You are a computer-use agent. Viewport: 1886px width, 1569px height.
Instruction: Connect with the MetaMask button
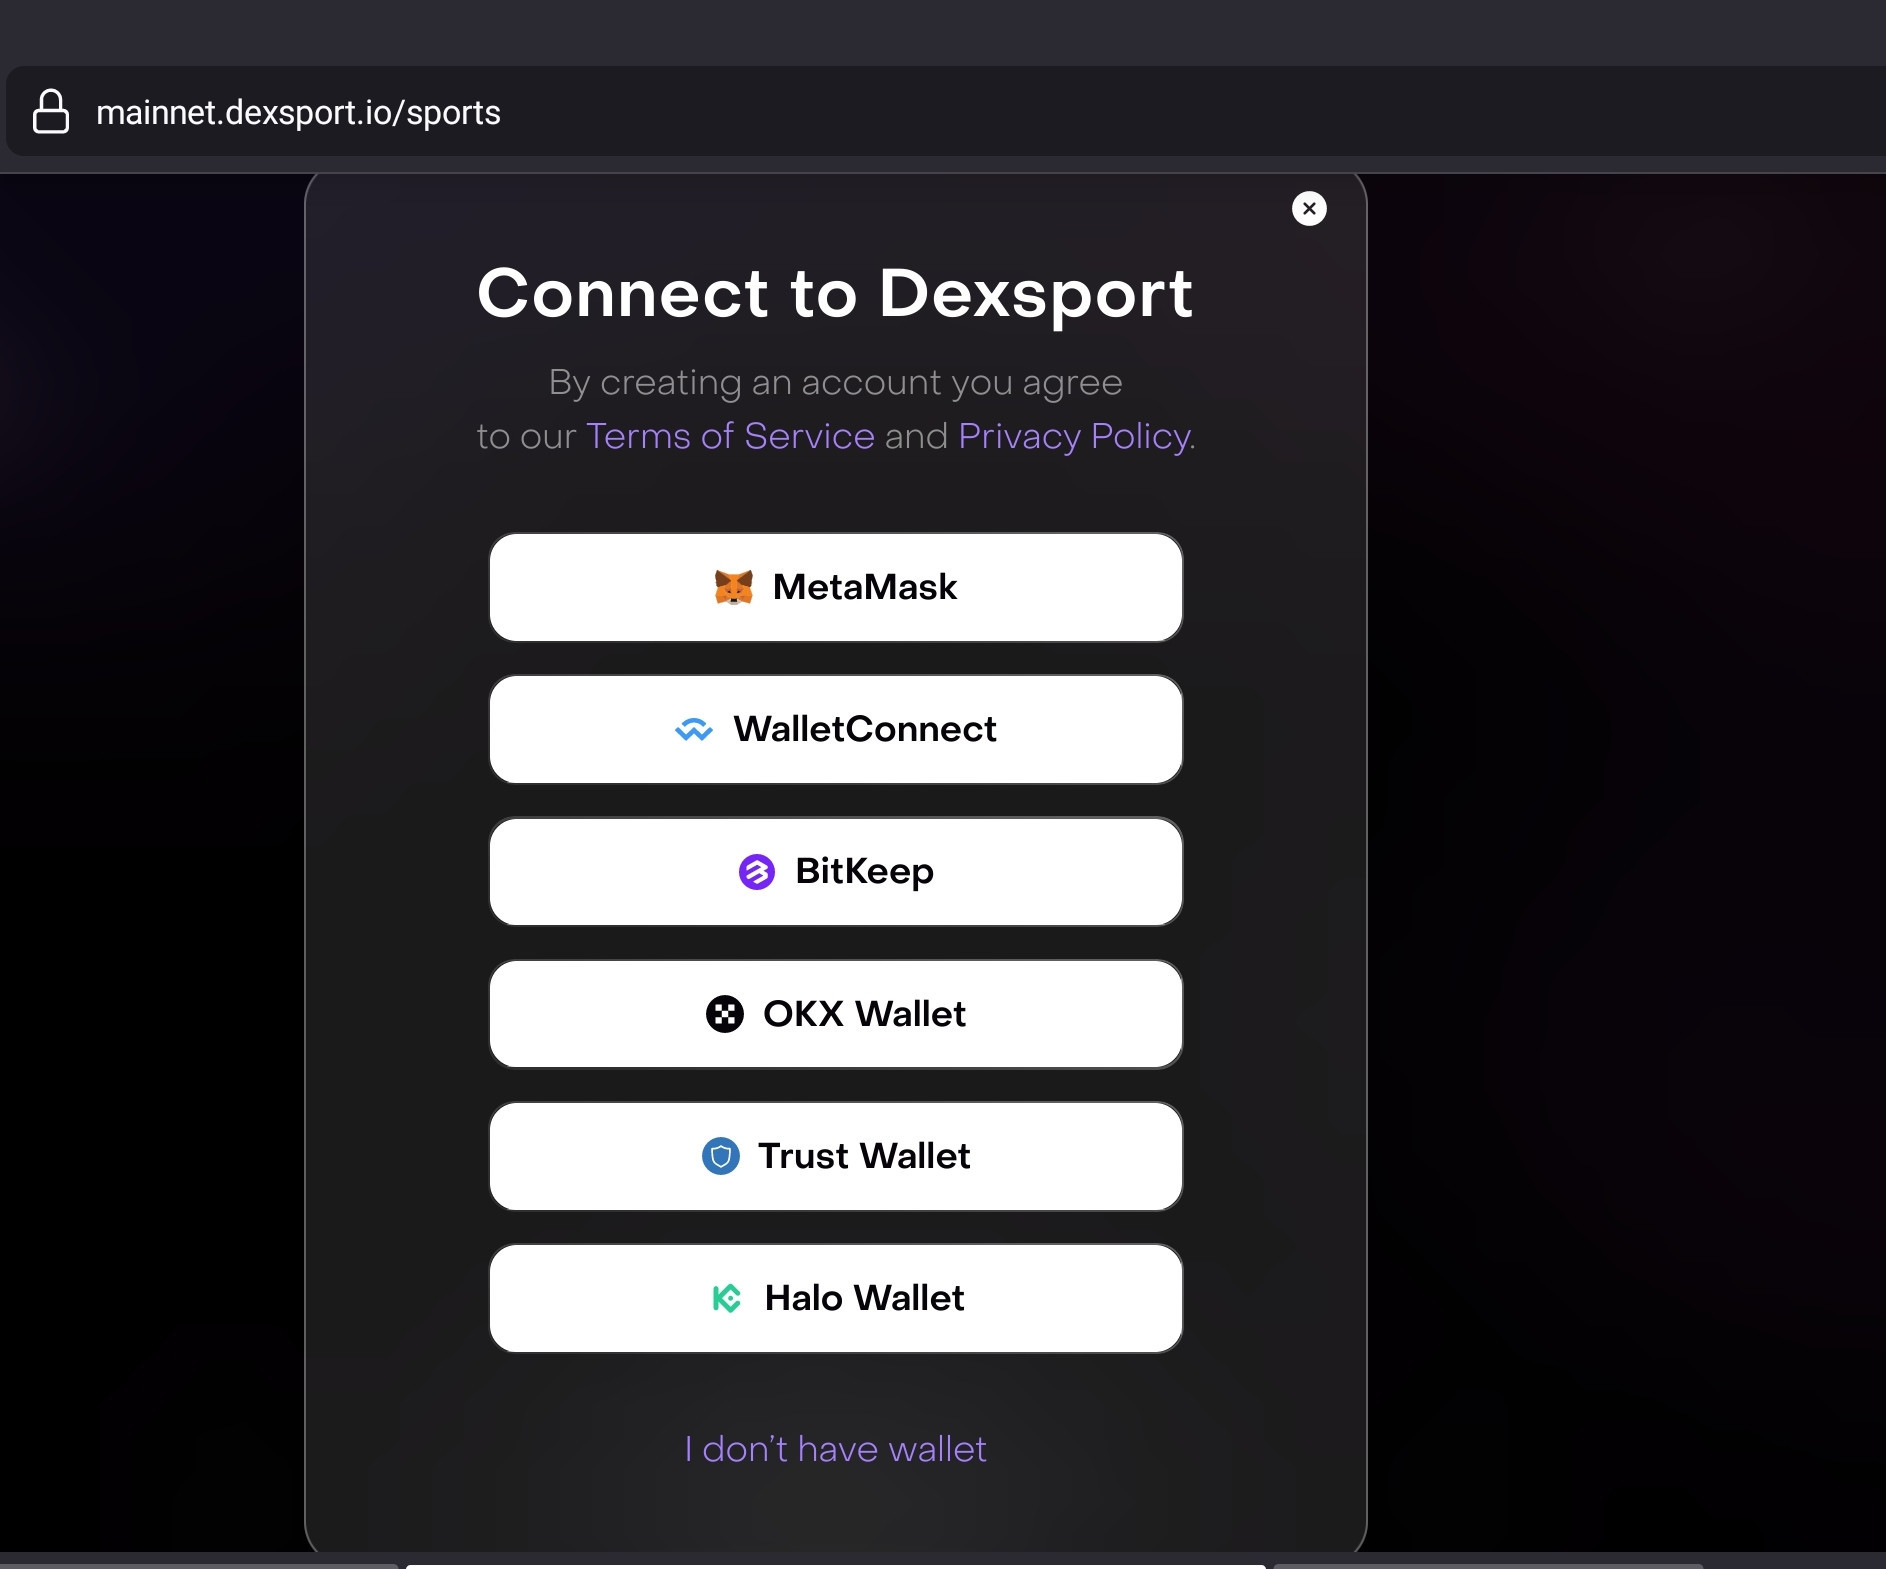click(836, 587)
